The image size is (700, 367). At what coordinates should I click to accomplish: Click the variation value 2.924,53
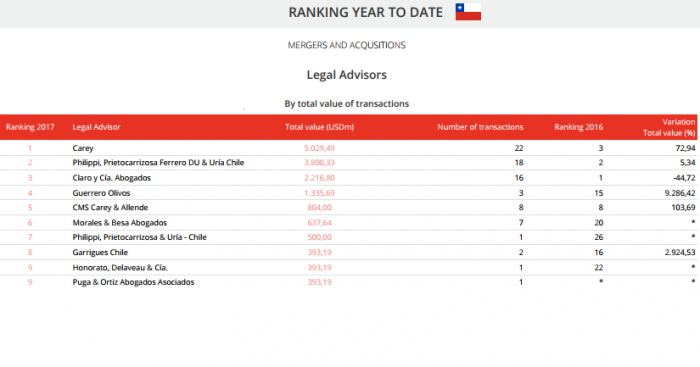coord(680,252)
